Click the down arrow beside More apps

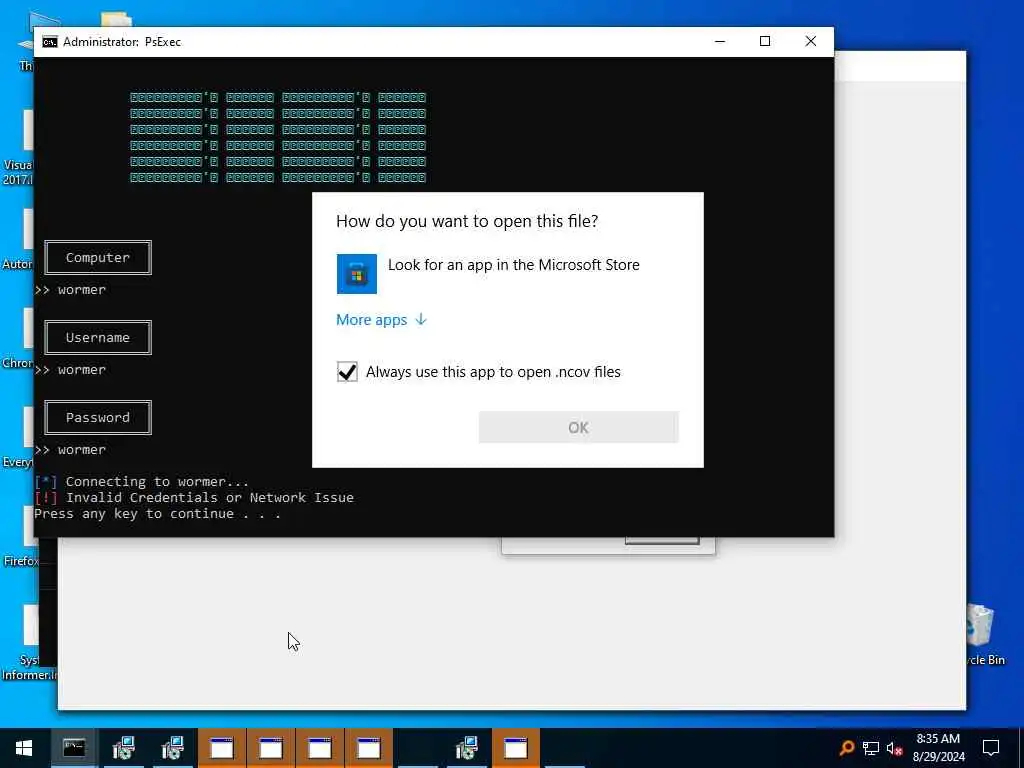(x=421, y=319)
